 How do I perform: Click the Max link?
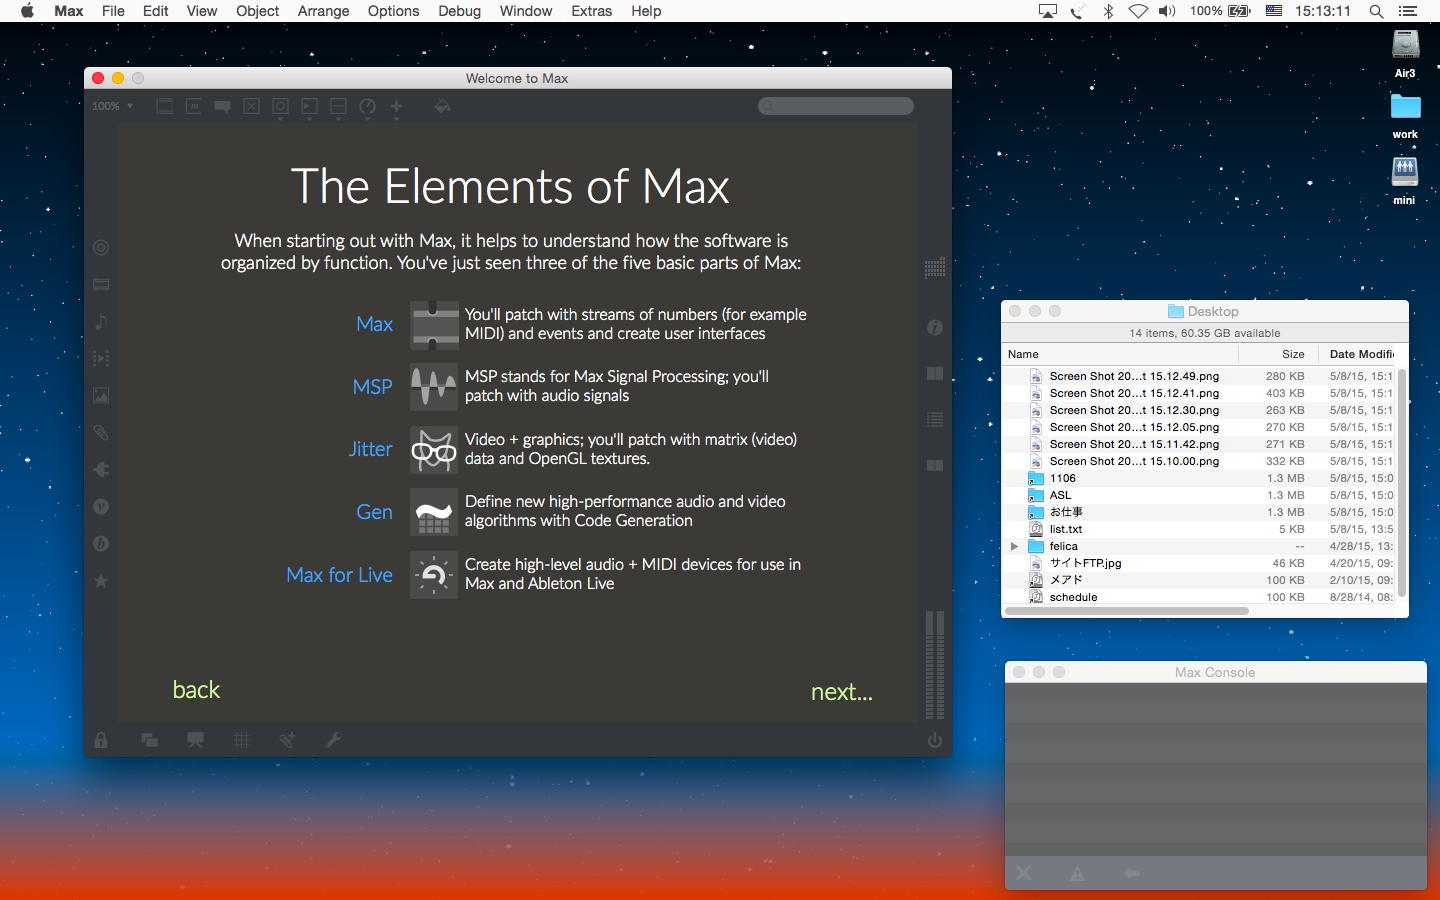(375, 324)
